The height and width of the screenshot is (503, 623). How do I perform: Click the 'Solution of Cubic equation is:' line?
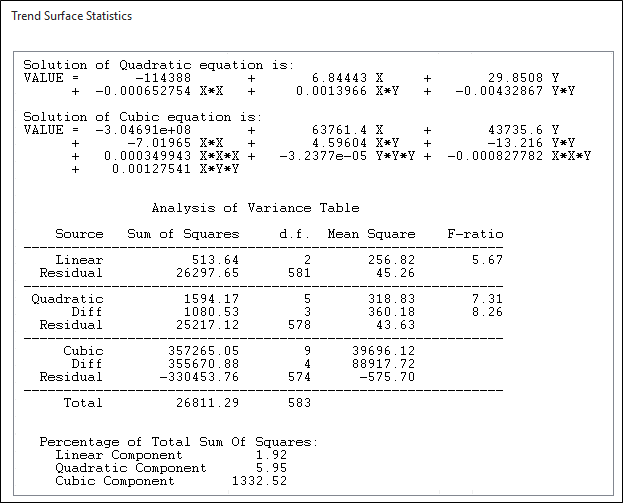pyautogui.click(x=142, y=117)
